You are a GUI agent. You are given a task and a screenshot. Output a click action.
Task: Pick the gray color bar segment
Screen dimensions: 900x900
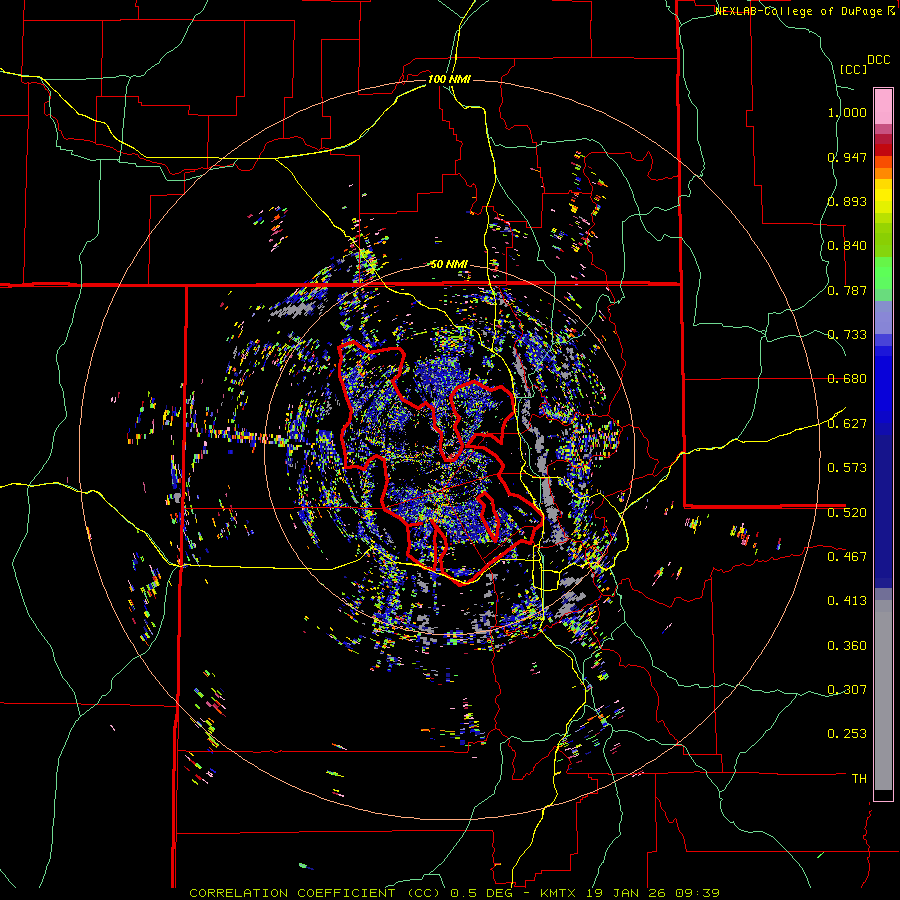[x=883, y=695]
